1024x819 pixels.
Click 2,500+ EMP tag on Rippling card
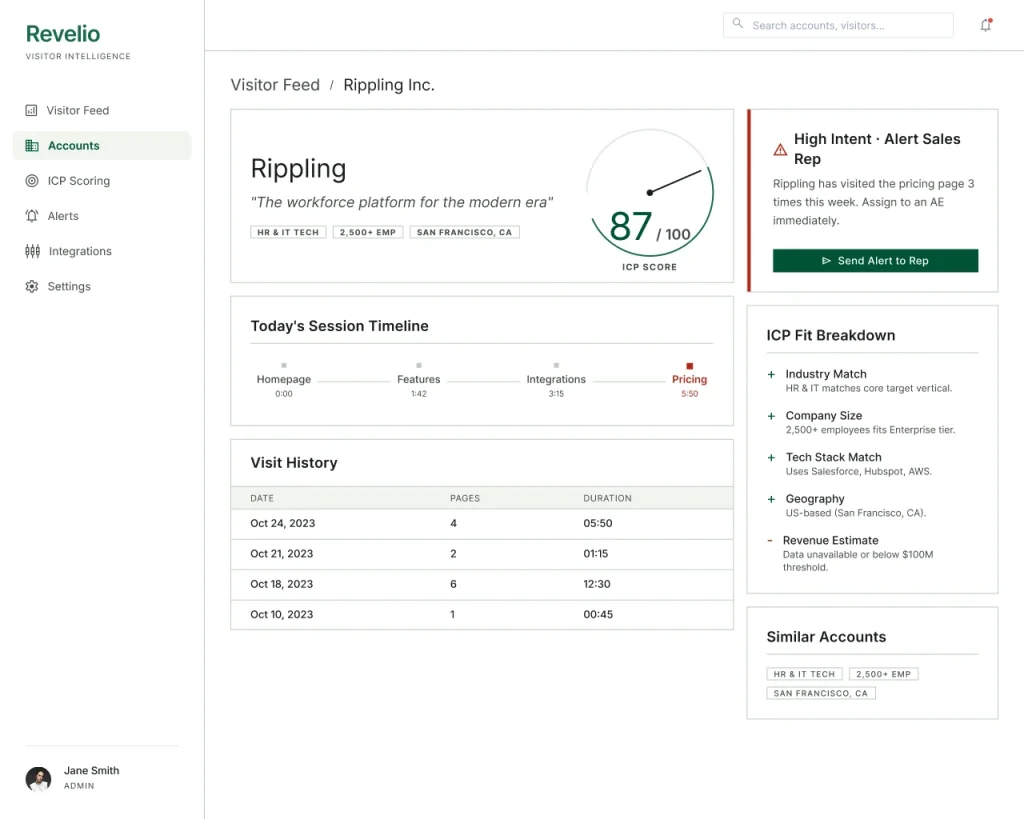point(368,232)
